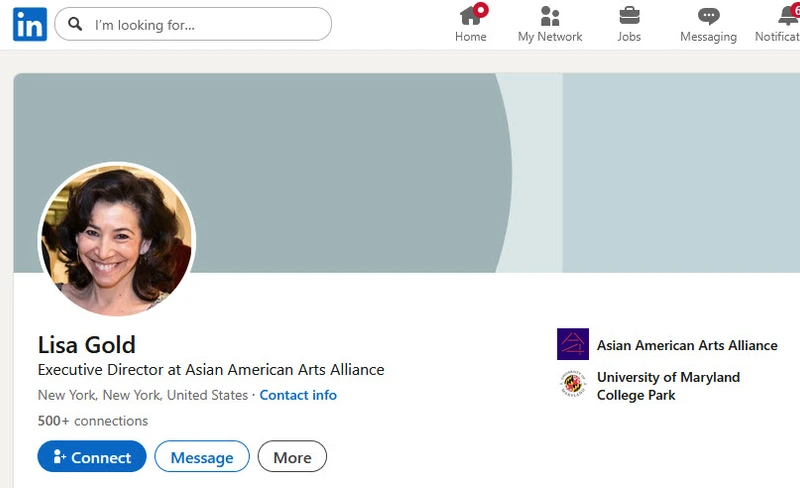The height and width of the screenshot is (488, 800).
Task: View the 500+ connections link
Action: (x=92, y=421)
